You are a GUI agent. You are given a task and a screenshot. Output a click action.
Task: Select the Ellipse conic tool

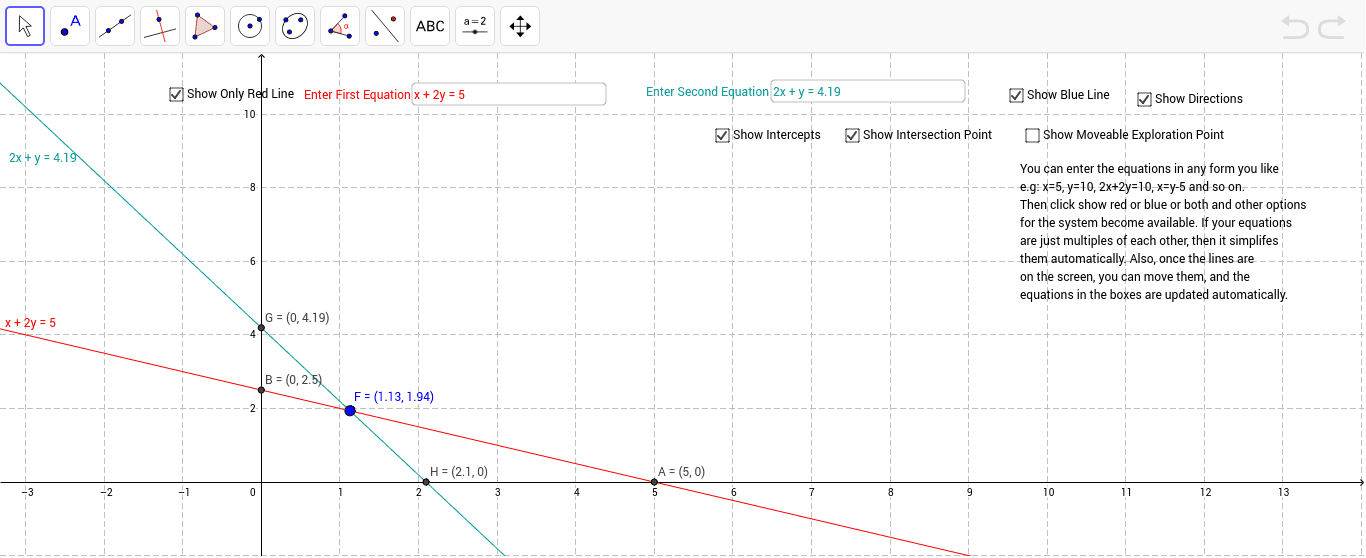point(295,26)
